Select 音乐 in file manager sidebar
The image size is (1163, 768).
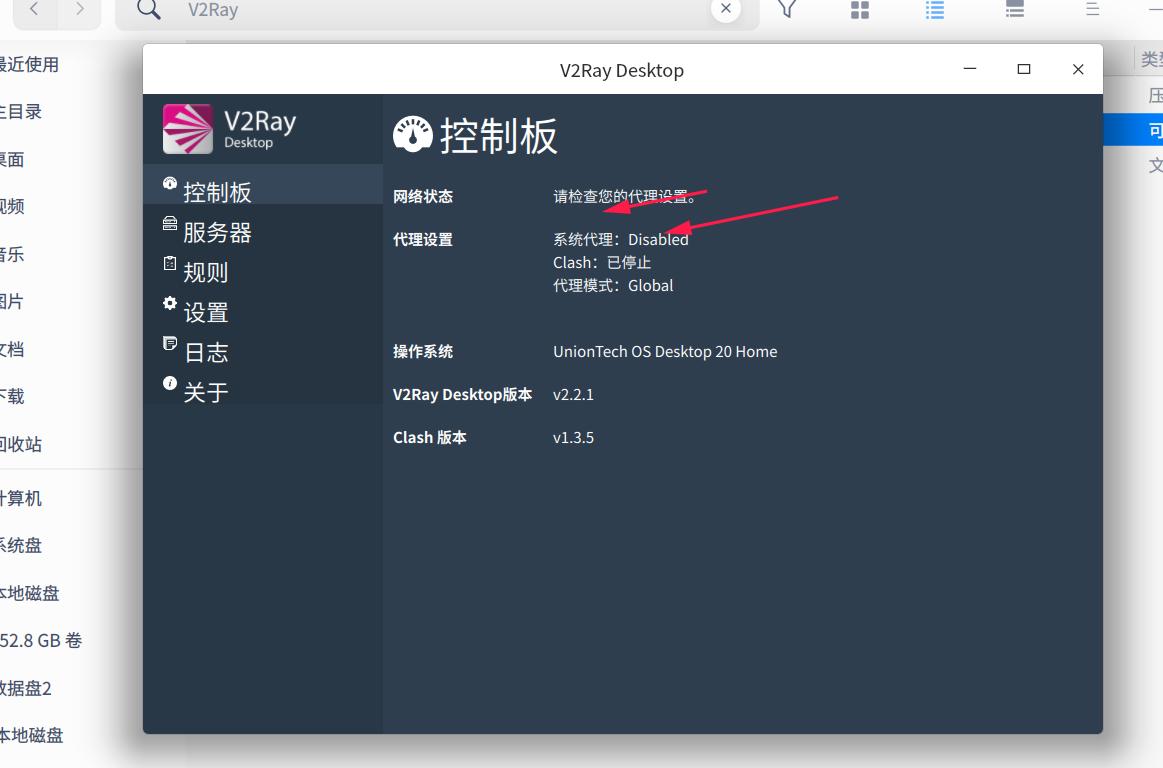13,255
